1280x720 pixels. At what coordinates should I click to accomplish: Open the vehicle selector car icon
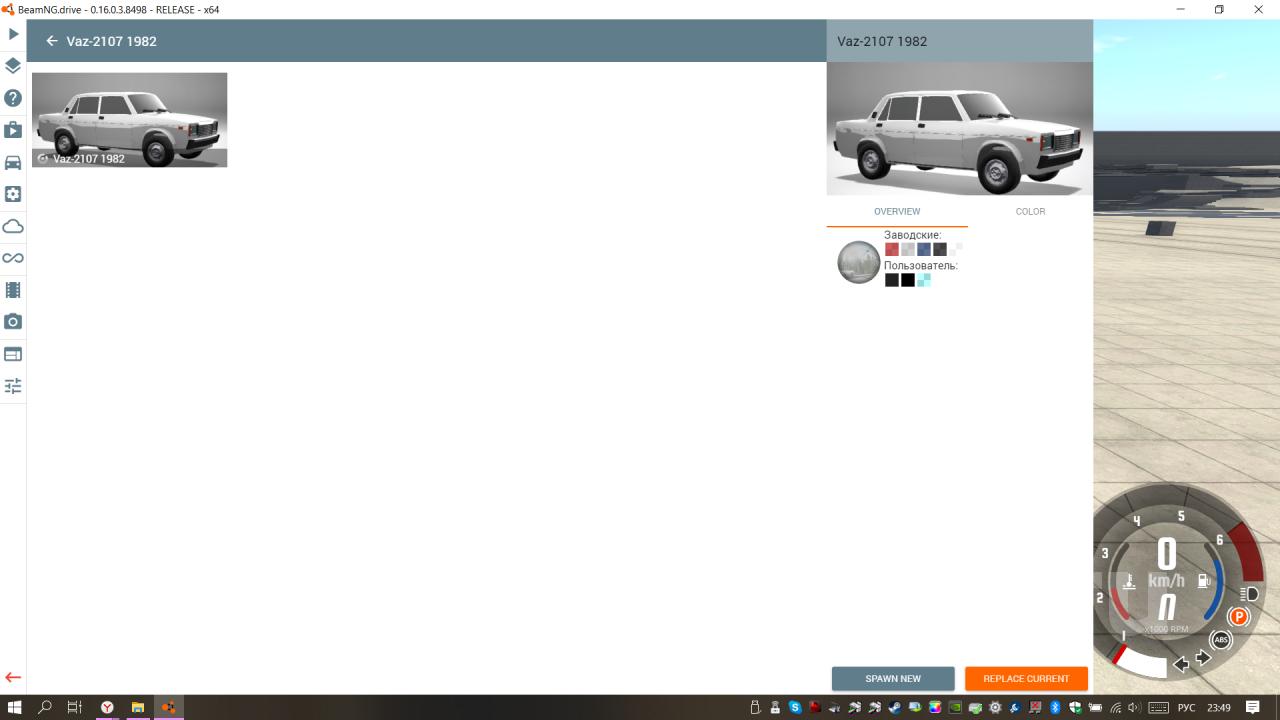tap(13, 162)
